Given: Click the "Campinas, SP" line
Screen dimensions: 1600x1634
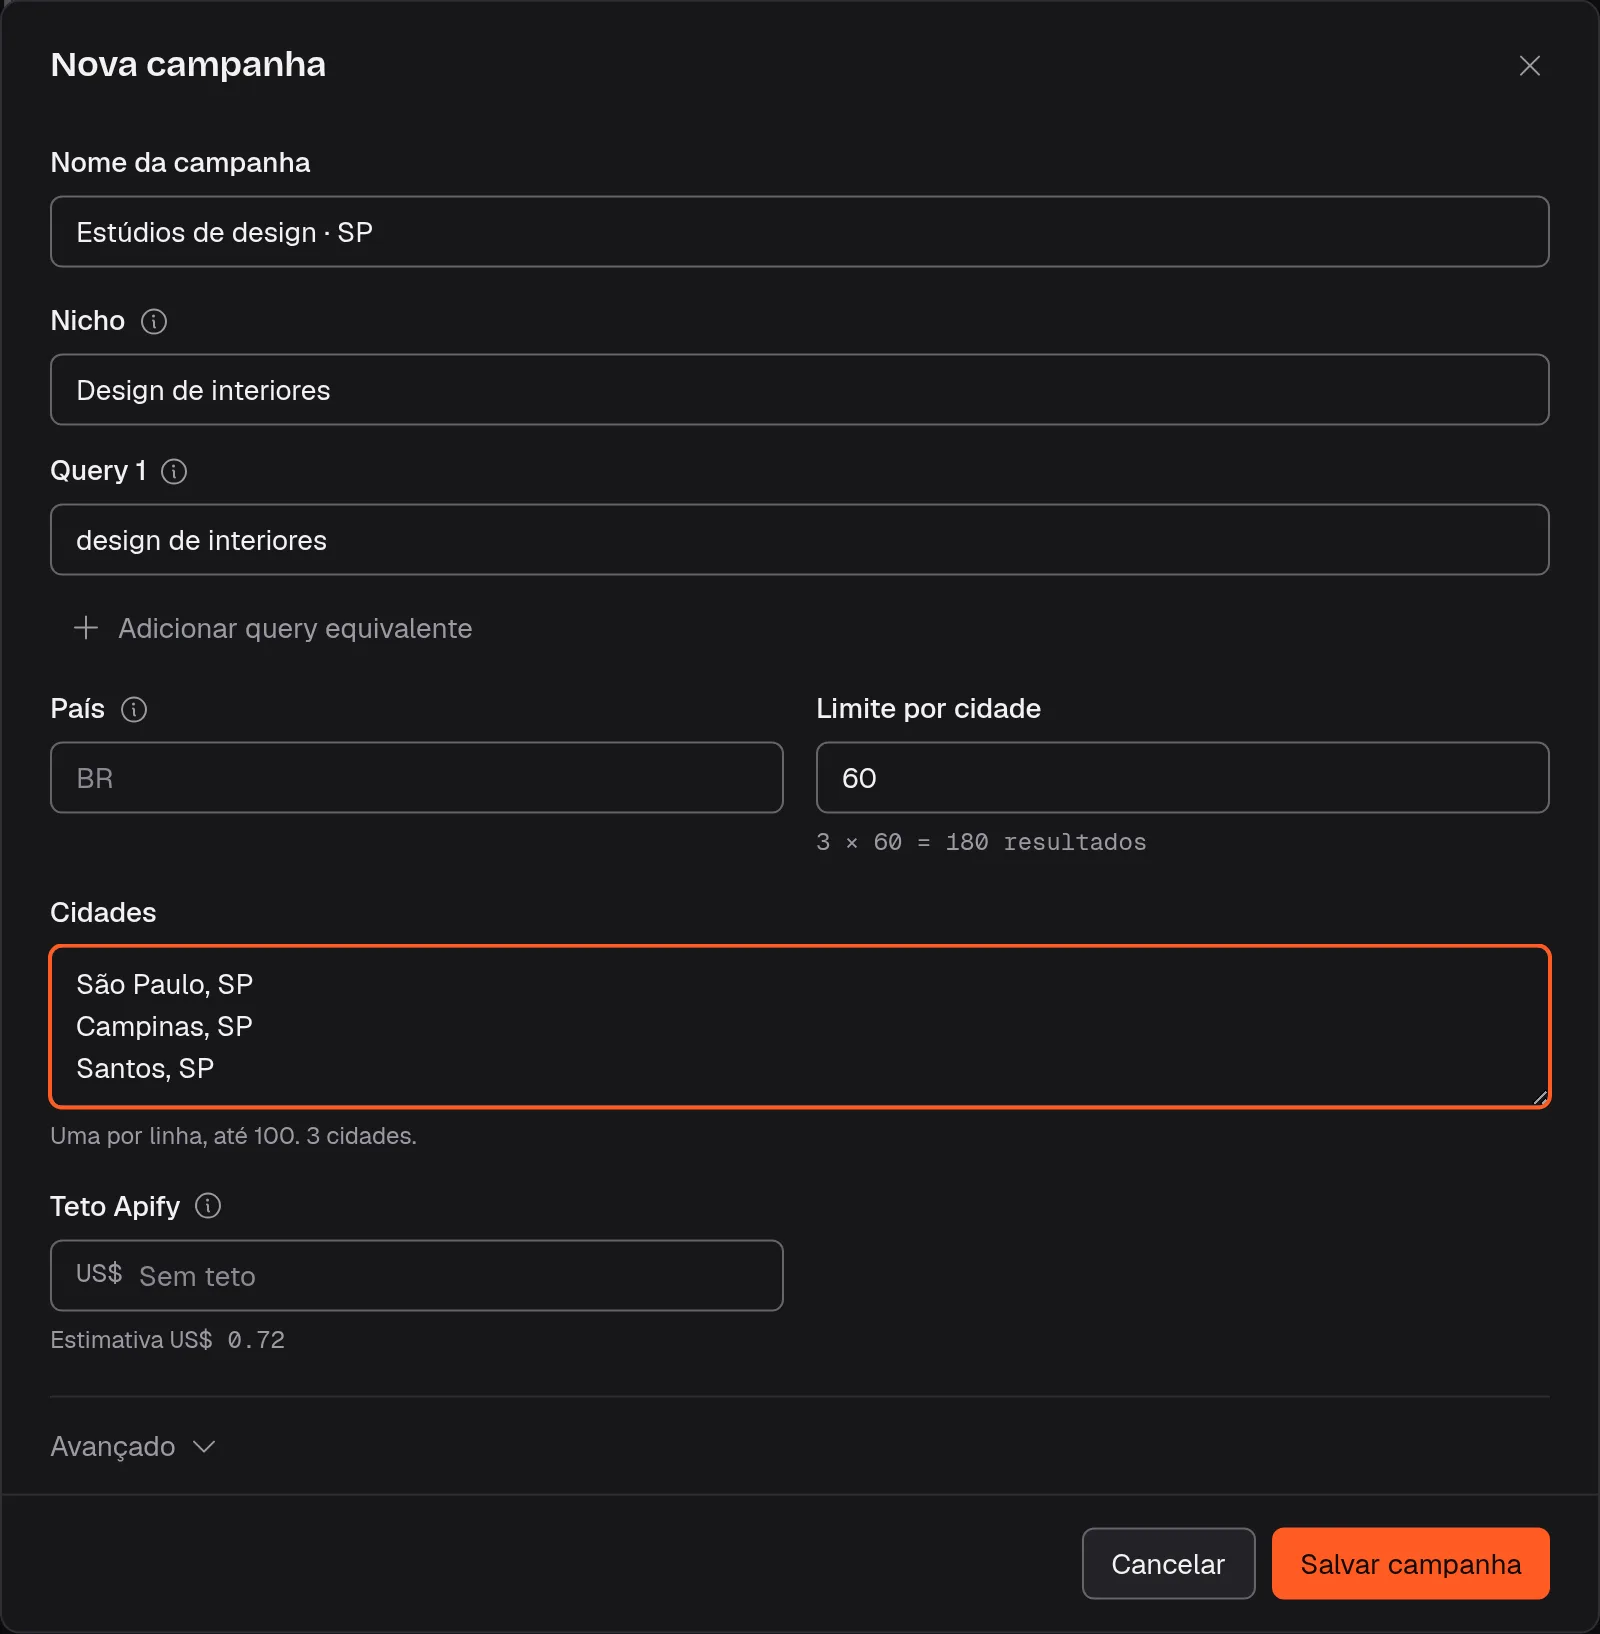Looking at the screenshot, I should (165, 1026).
